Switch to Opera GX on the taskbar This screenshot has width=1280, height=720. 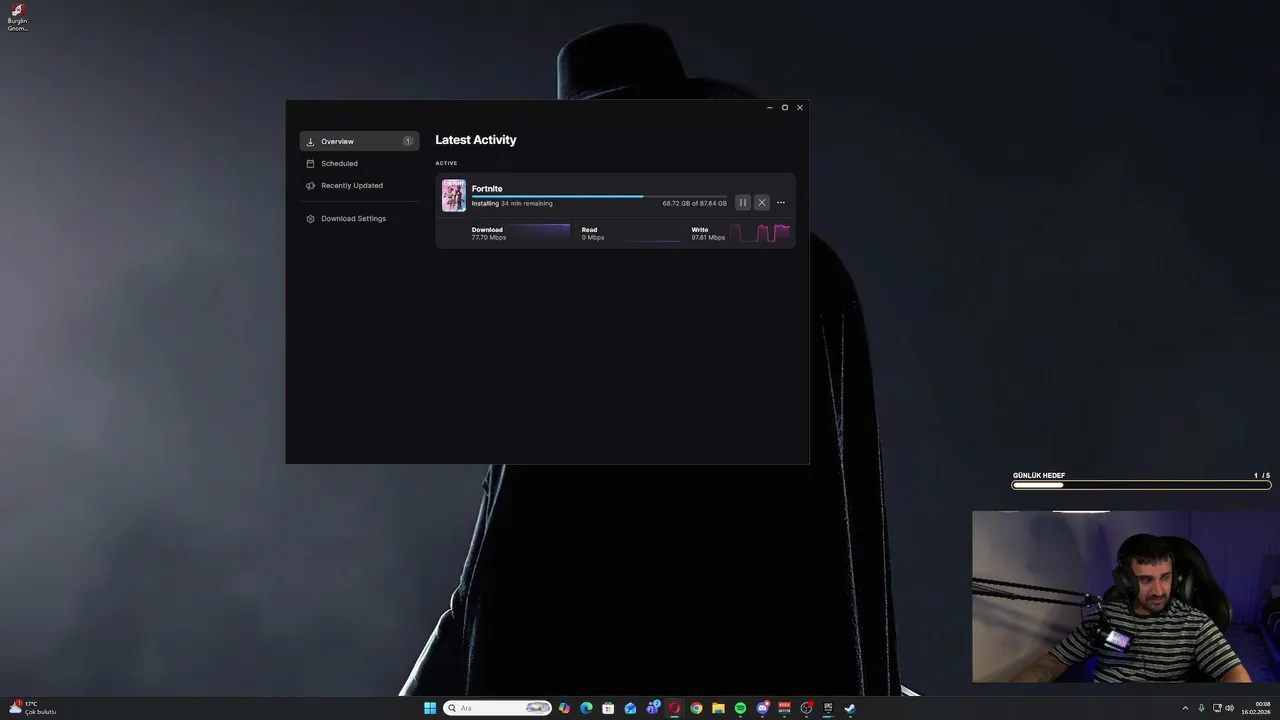(674, 708)
